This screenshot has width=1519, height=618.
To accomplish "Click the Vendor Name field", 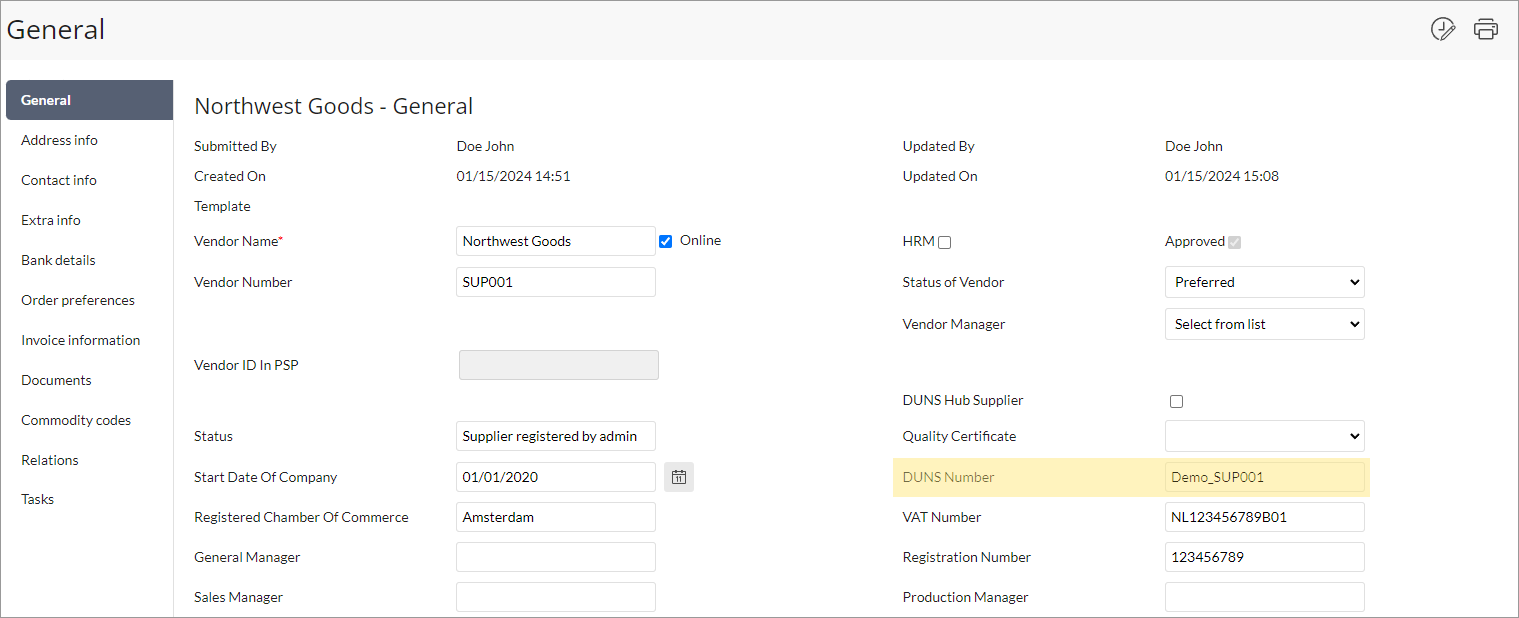I will [556, 241].
